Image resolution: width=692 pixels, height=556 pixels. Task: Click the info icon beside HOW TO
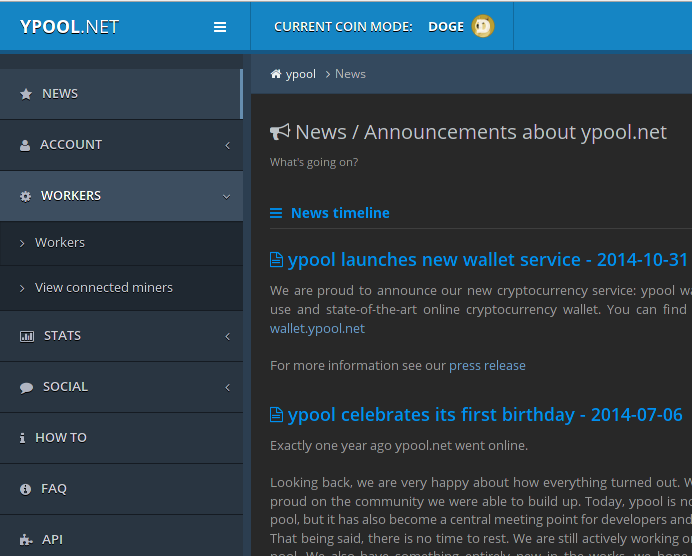(x=23, y=438)
